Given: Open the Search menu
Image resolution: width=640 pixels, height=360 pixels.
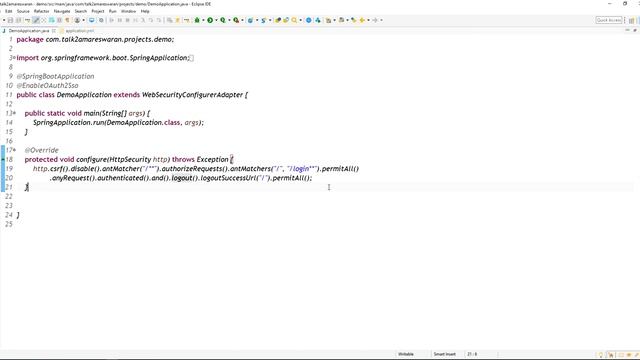Looking at the screenshot, I should [81, 11].
